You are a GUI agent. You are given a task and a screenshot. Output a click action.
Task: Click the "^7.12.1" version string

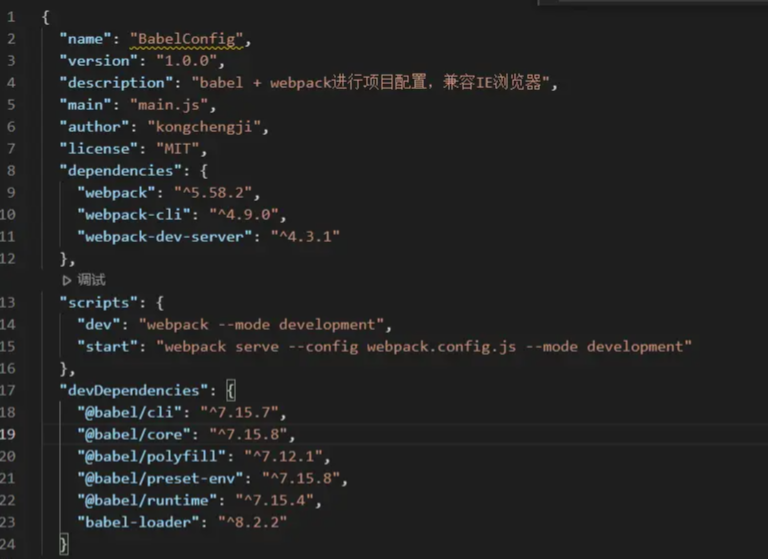pos(283,457)
